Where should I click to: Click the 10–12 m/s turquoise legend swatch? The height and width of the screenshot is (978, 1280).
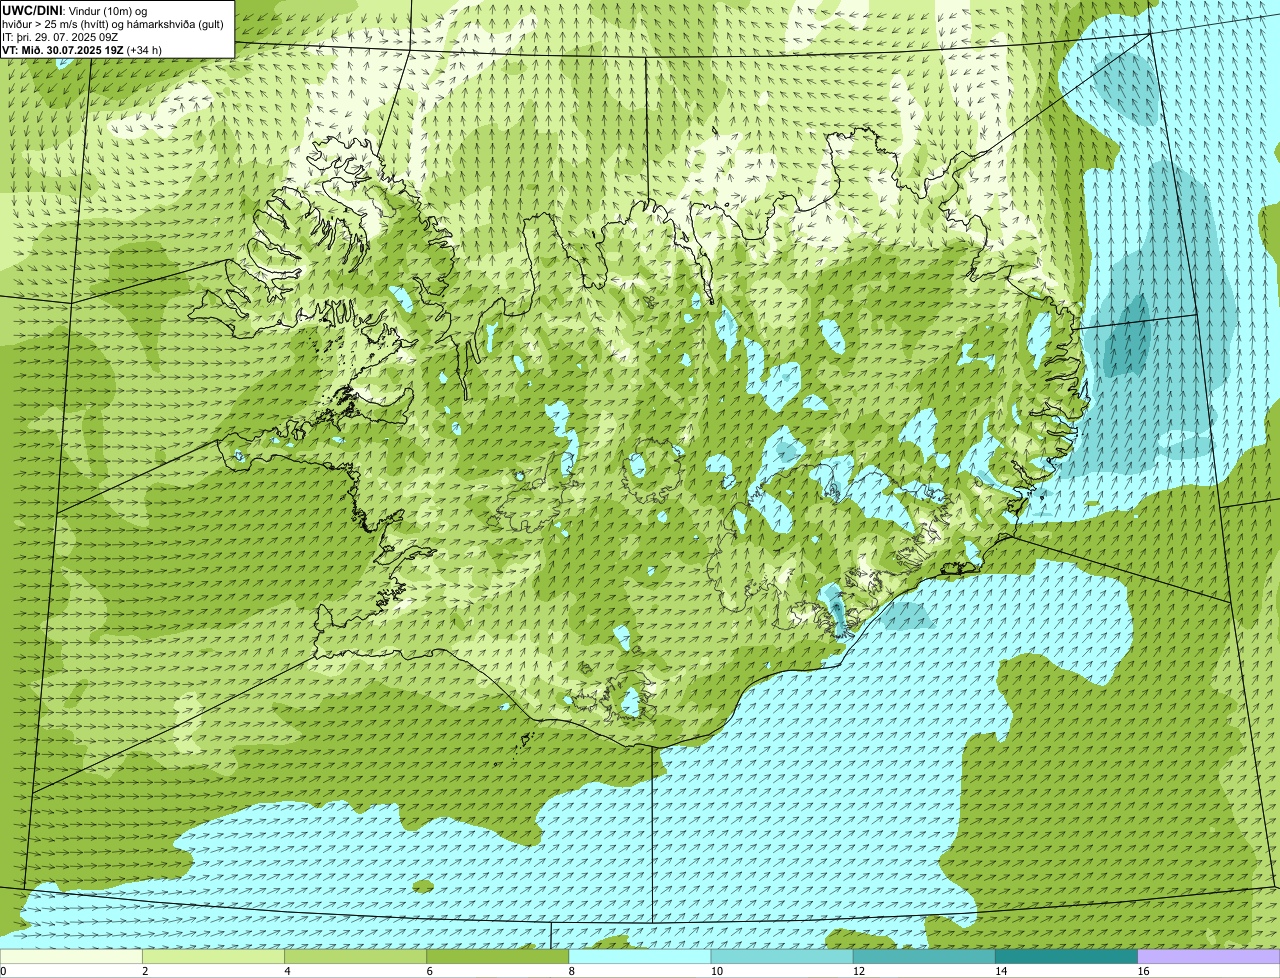click(782, 956)
